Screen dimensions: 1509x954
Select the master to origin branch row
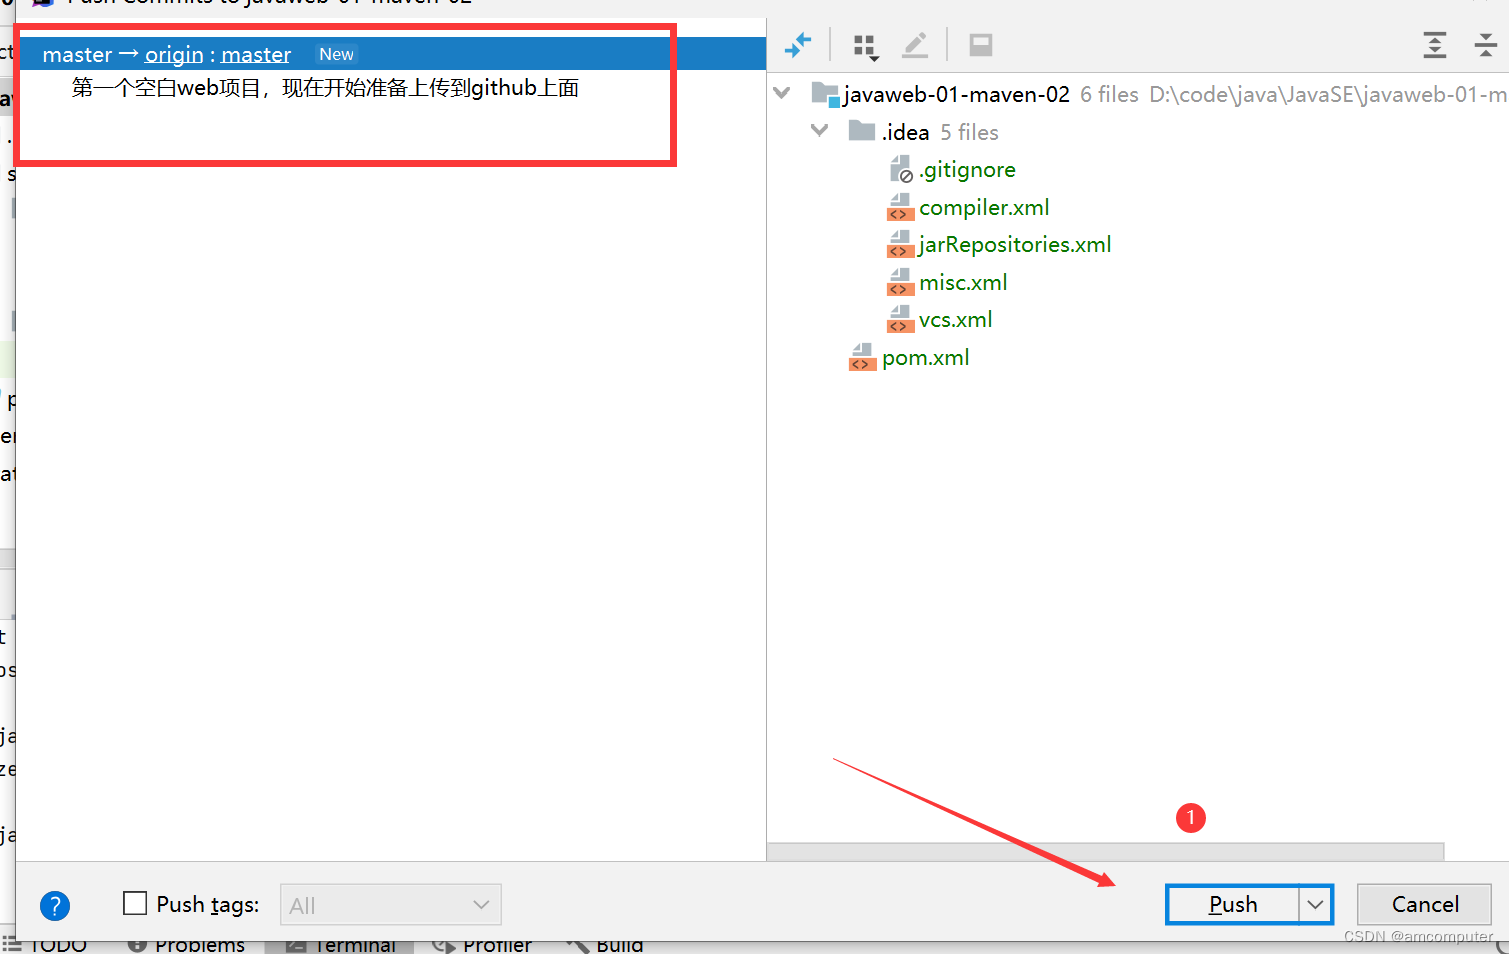[x=391, y=54]
